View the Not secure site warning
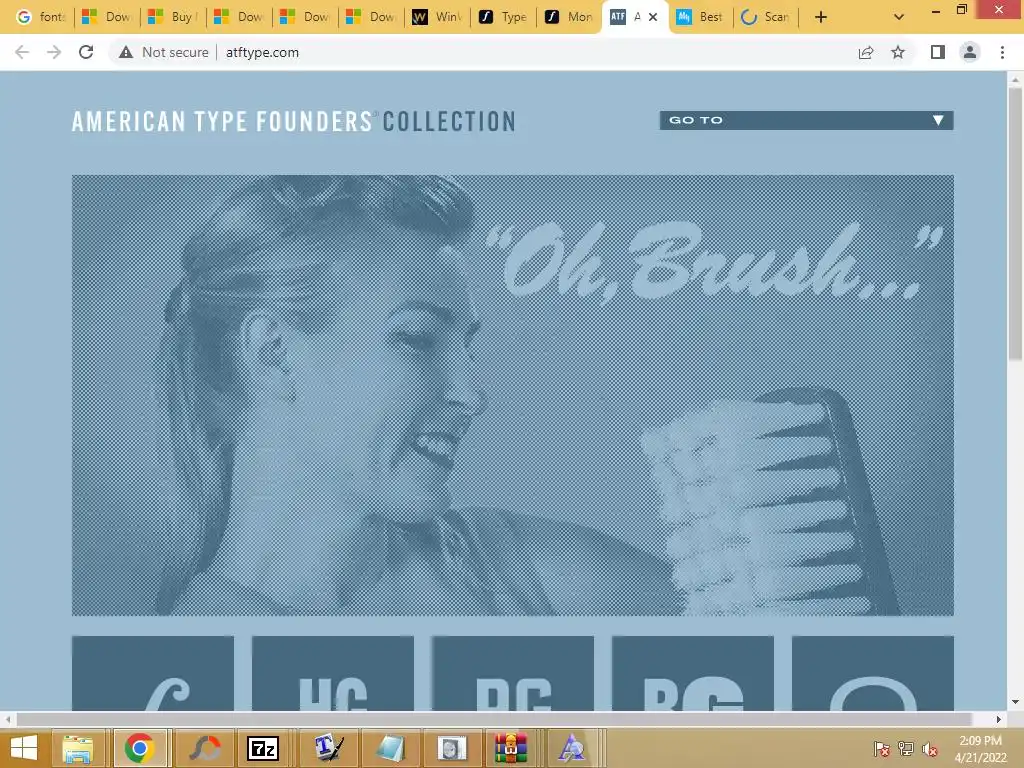Viewport: 1024px width, 768px height. pos(164,52)
